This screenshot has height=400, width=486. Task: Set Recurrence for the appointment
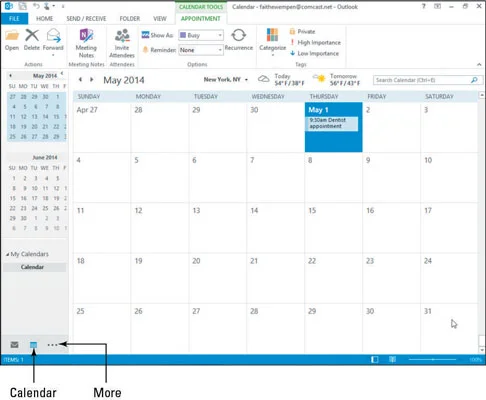click(239, 40)
